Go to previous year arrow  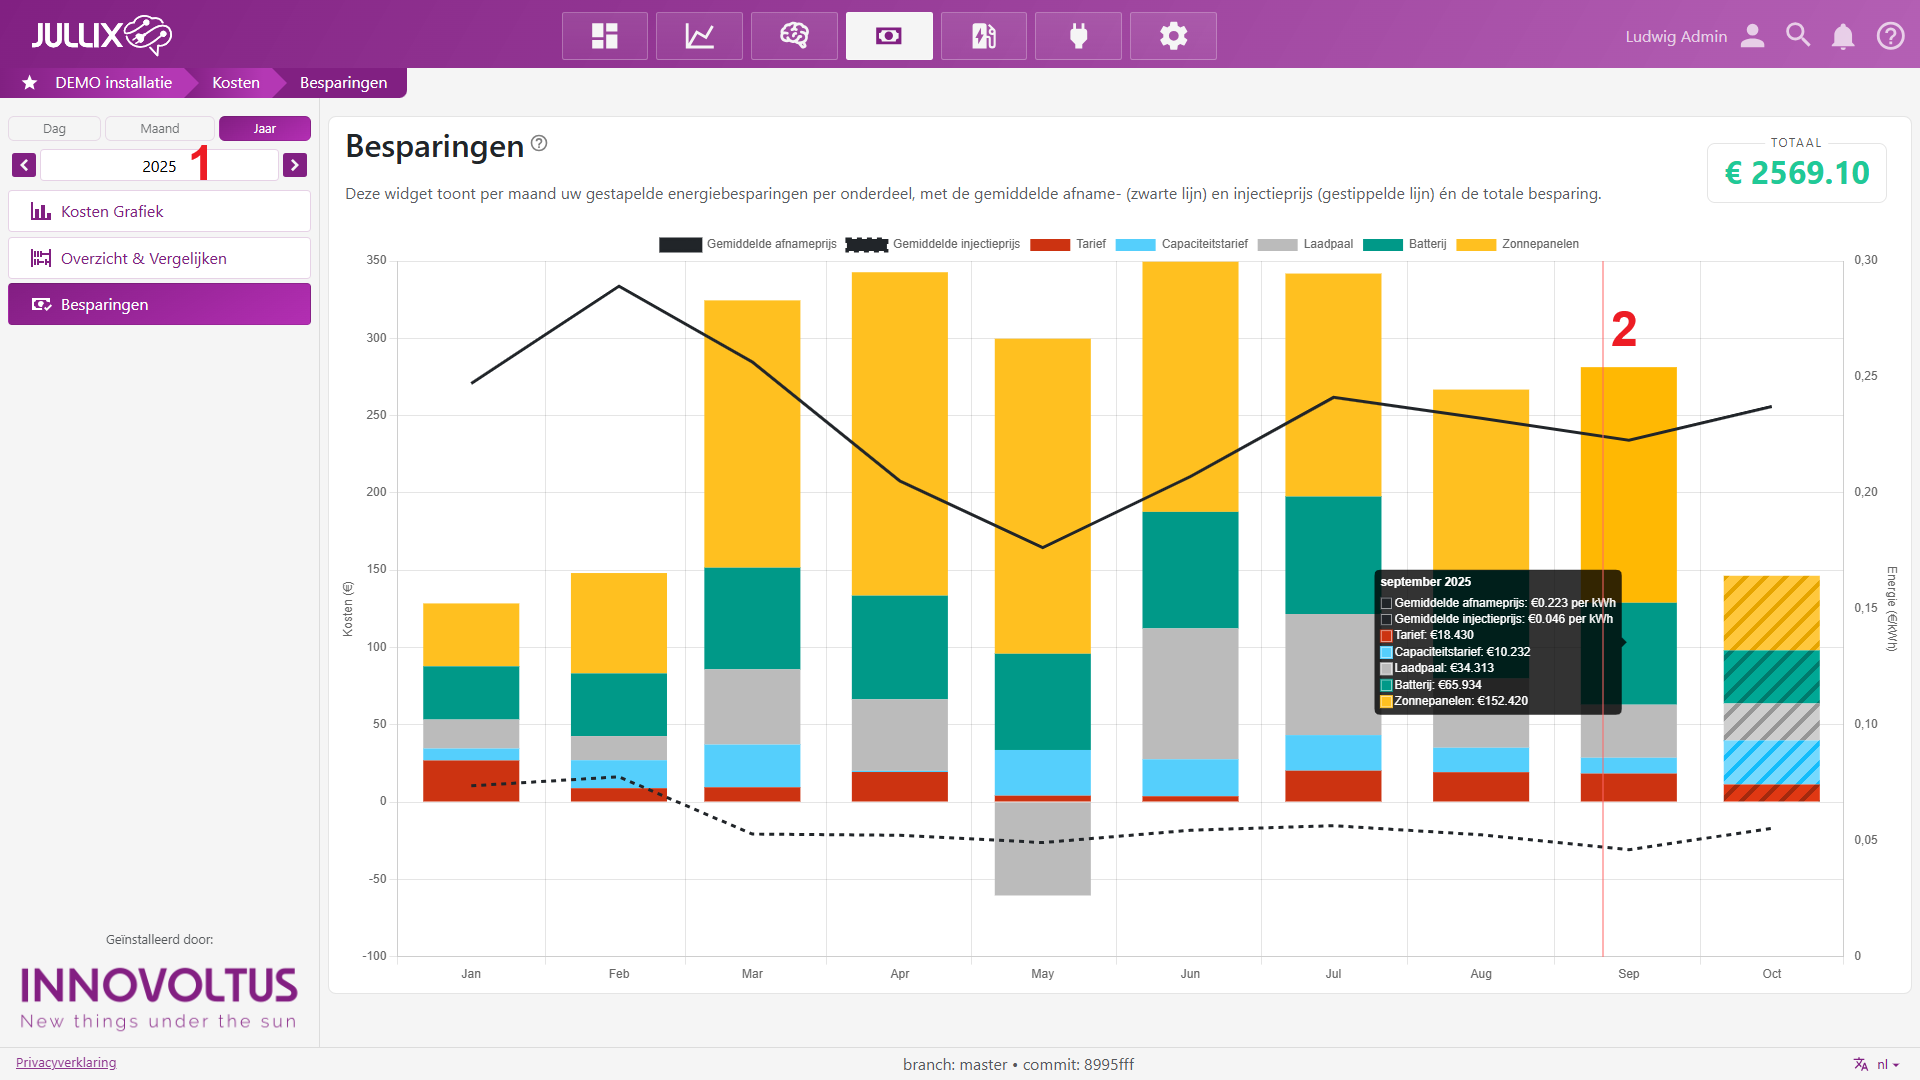tap(24, 165)
